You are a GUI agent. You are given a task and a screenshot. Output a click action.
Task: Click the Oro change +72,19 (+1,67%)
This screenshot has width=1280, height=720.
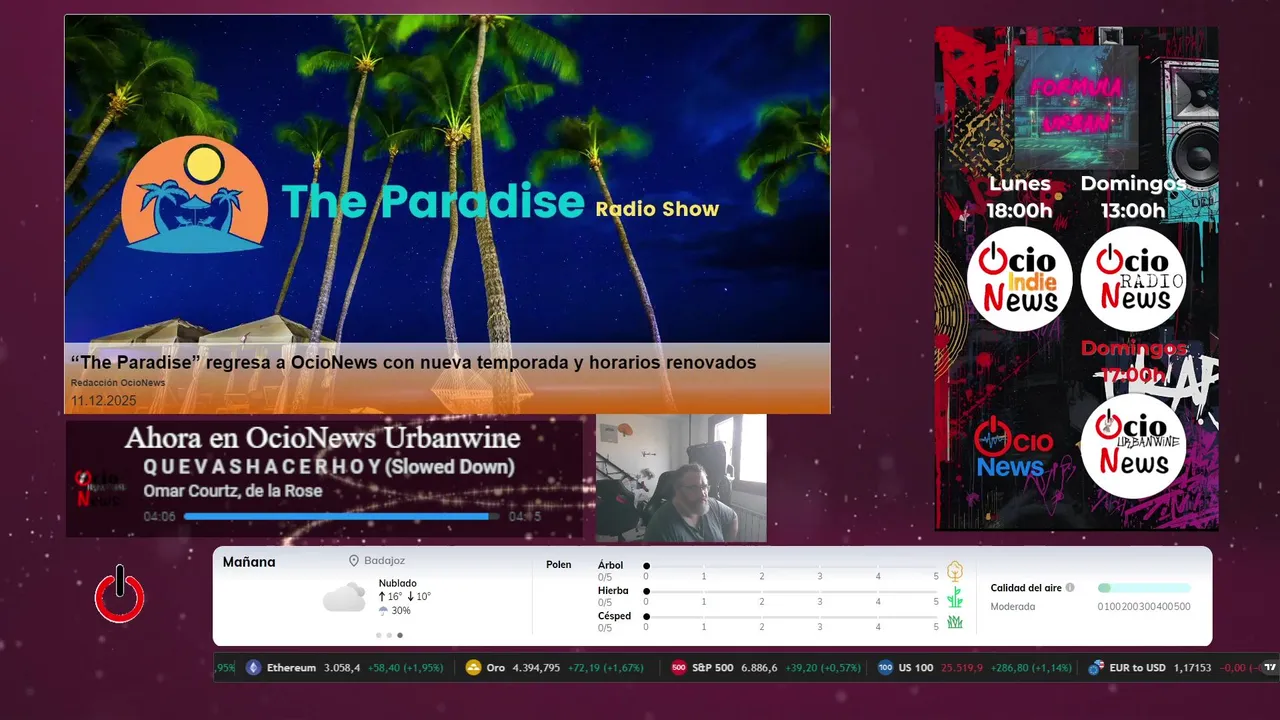606,668
